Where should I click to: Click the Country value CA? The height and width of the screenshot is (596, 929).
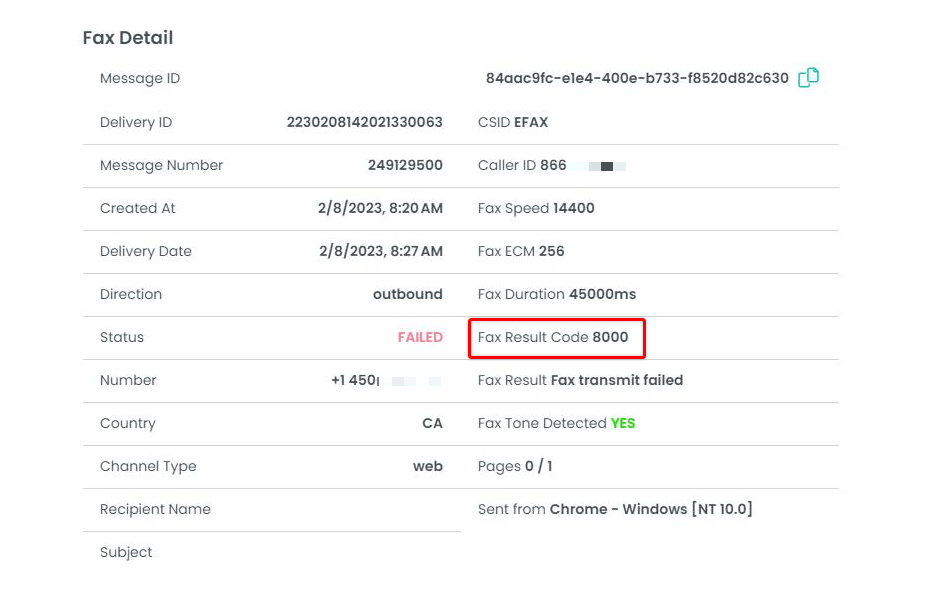pos(432,423)
